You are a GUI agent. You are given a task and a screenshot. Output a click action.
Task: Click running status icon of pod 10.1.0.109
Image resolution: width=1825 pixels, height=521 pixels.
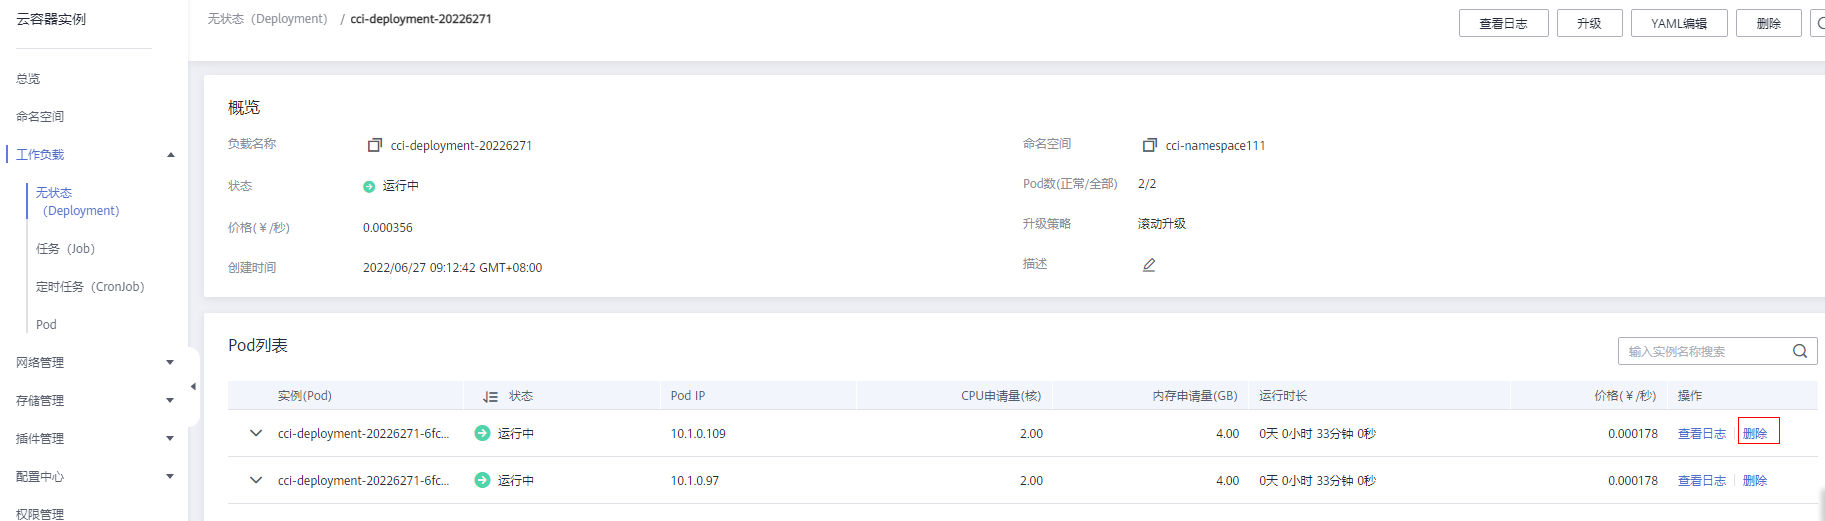(x=482, y=433)
